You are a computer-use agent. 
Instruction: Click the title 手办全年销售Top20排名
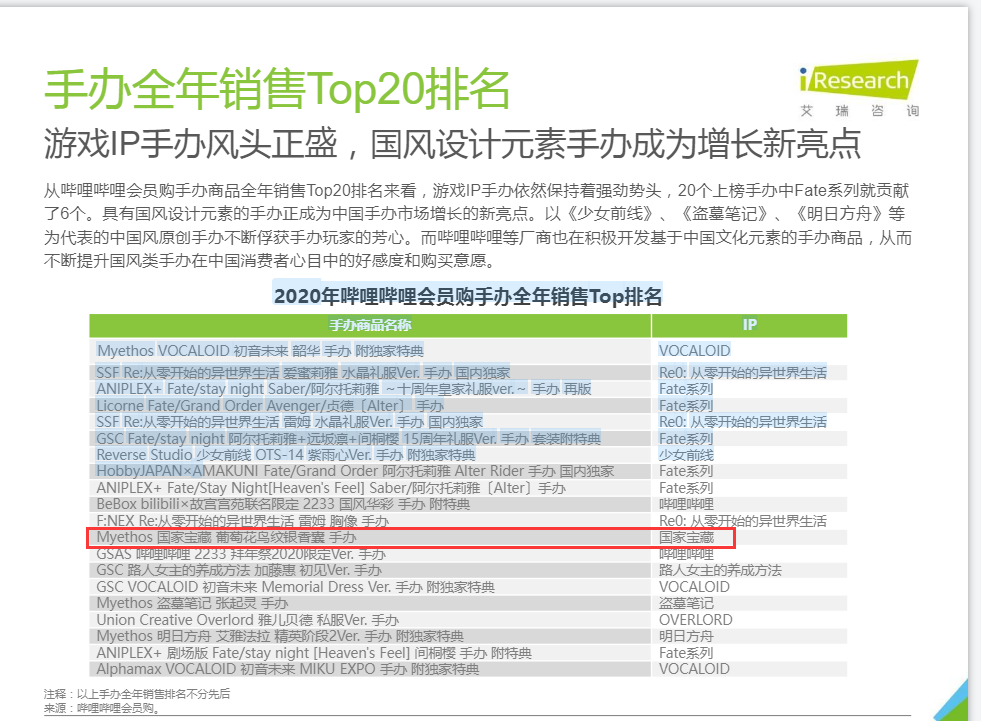pos(277,89)
